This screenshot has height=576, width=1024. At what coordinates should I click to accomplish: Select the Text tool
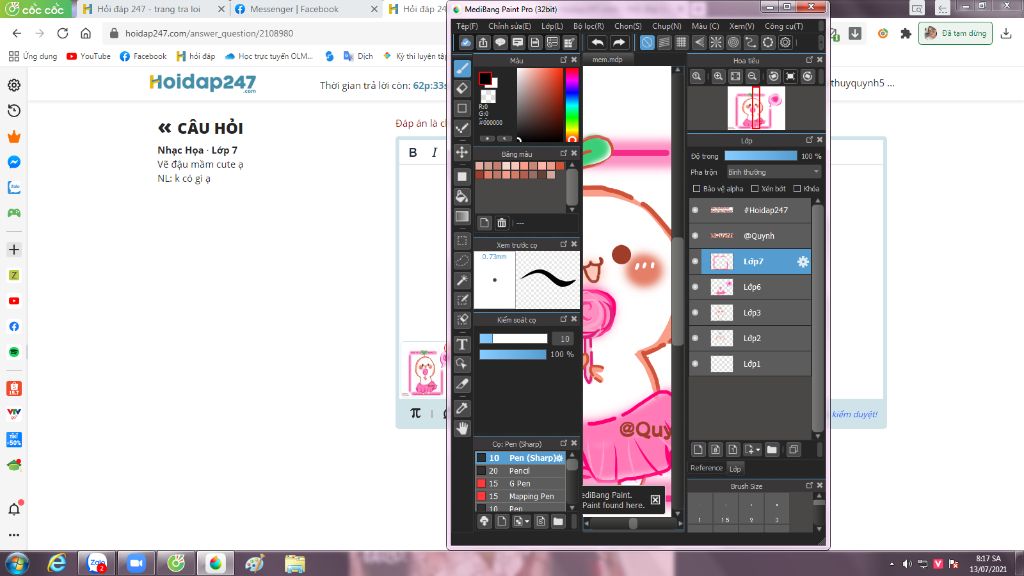click(x=462, y=344)
